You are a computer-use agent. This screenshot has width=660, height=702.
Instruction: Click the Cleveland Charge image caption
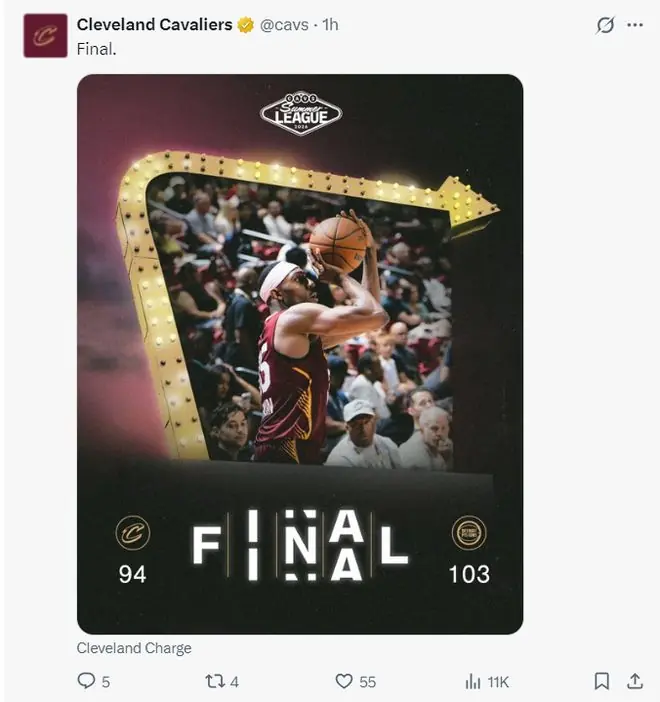pos(134,648)
